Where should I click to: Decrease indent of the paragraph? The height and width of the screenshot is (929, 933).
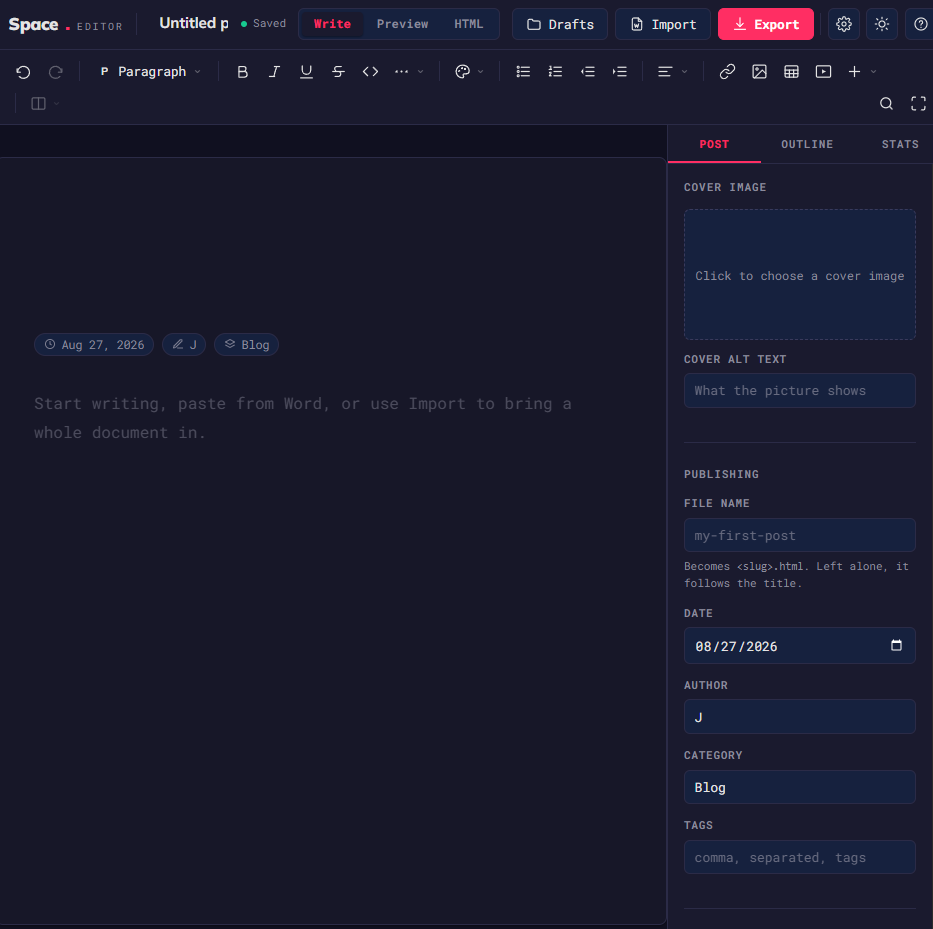point(587,72)
